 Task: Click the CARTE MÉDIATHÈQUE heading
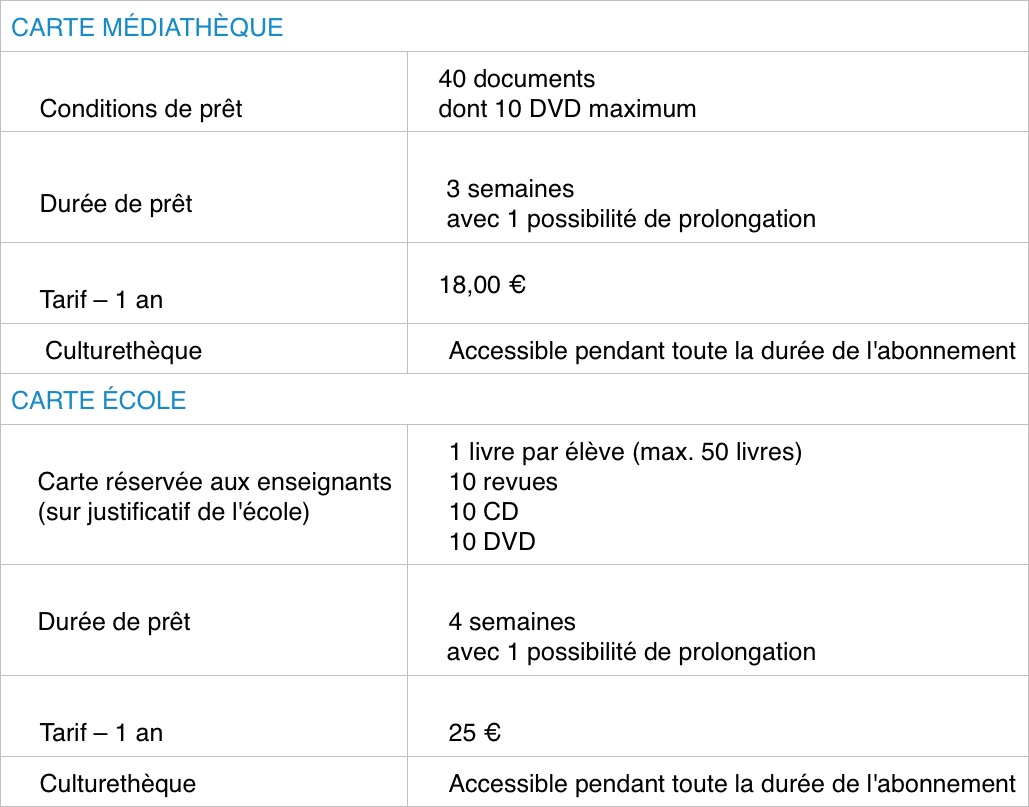point(147,27)
